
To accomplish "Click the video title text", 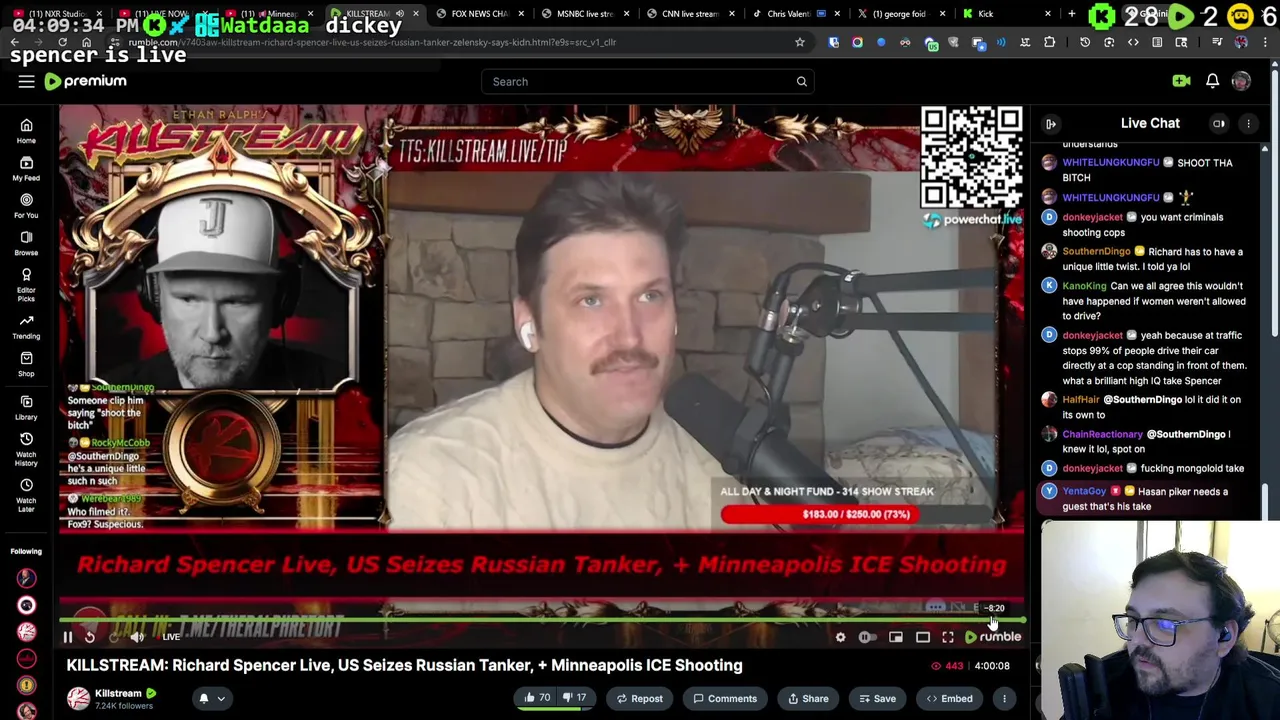I will 405,666.
